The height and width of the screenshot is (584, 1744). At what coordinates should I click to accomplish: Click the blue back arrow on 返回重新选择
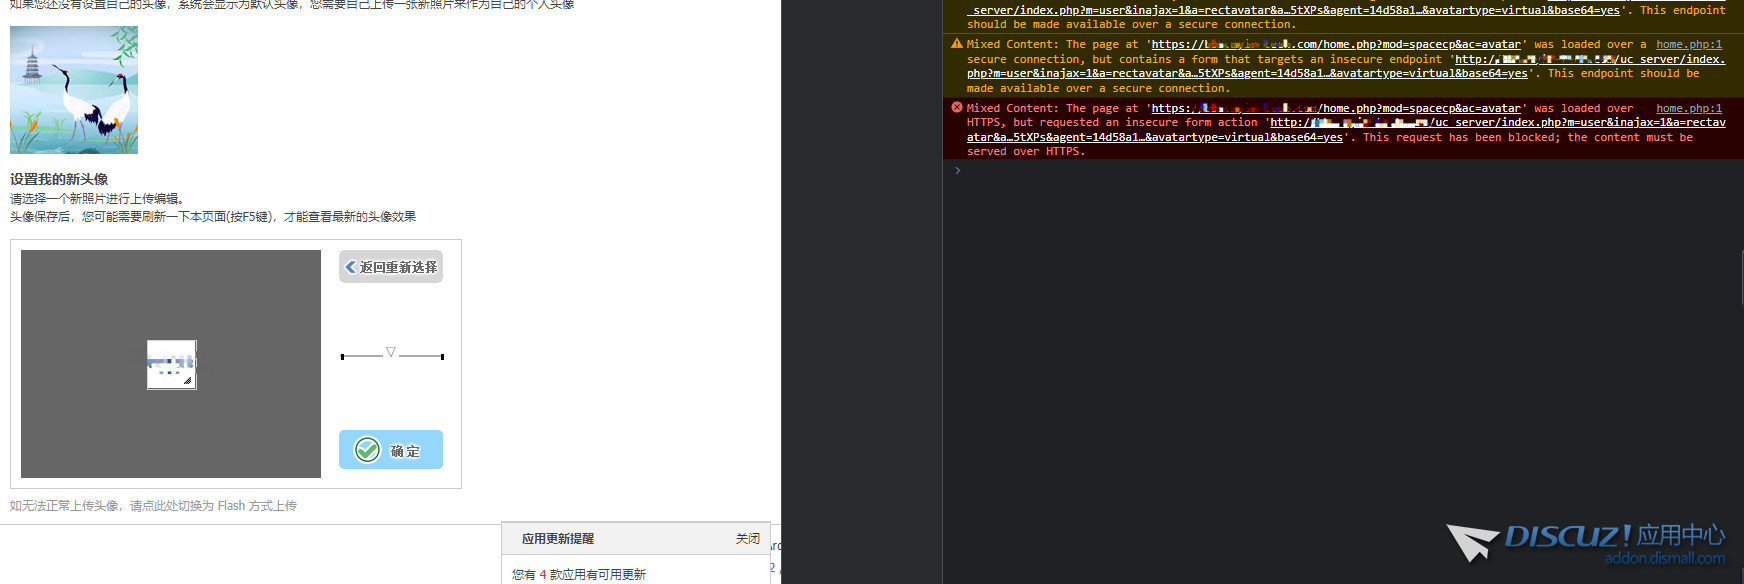tap(350, 267)
